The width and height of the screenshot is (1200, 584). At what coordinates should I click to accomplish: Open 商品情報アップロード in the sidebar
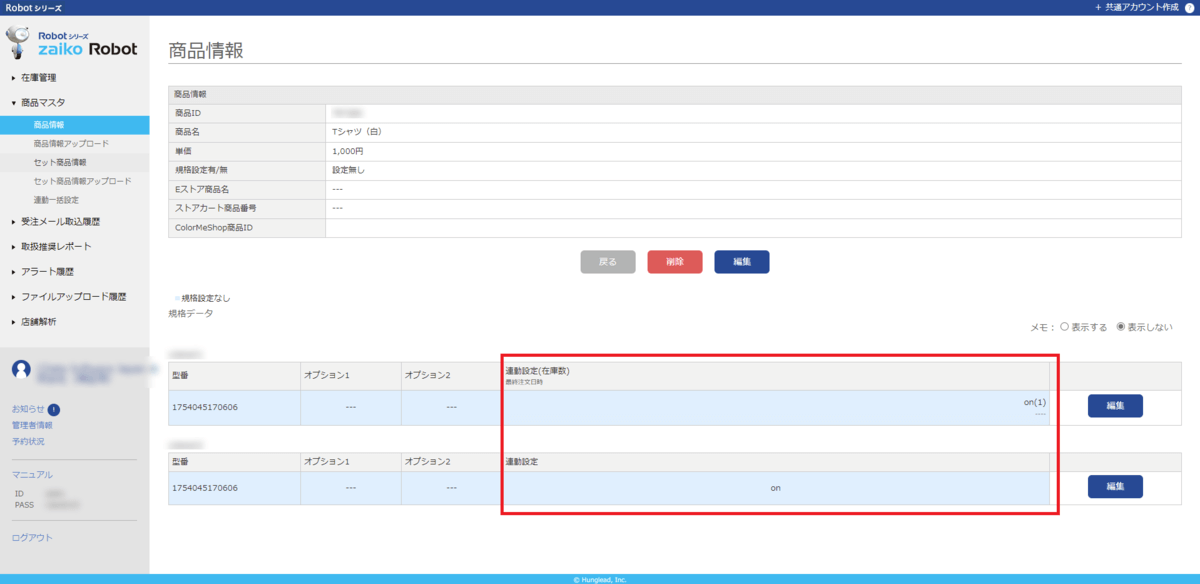click(x=71, y=144)
